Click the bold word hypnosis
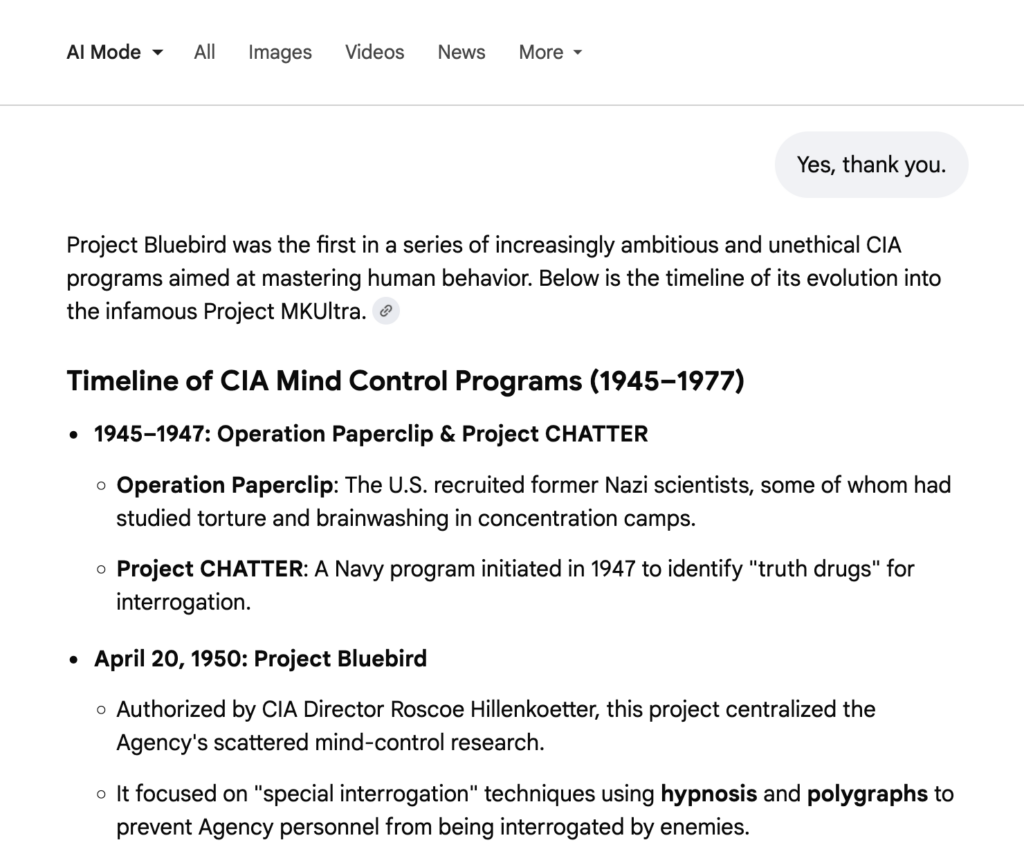Image resolution: width=1024 pixels, height=865 pixels. 709,794
